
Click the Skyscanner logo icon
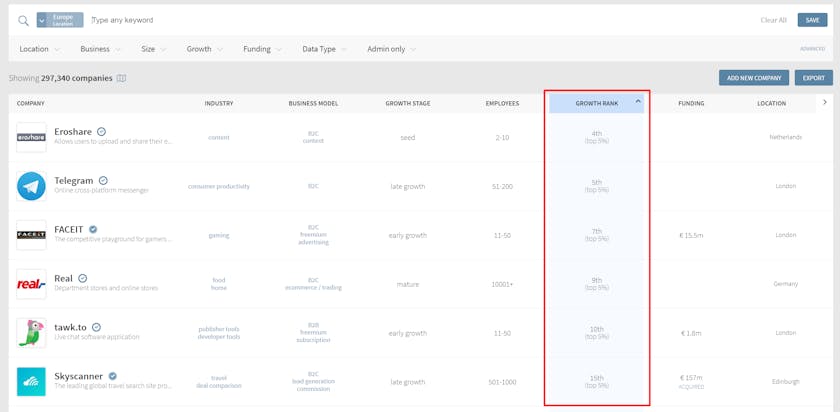(31, 381)
